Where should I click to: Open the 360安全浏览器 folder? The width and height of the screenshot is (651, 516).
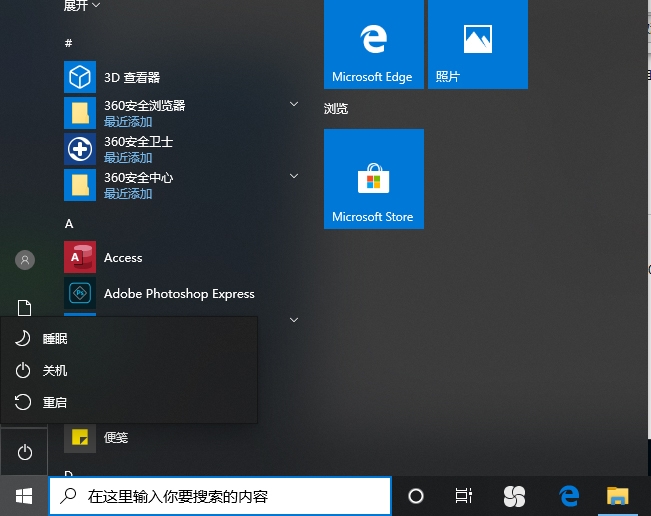click(x=183, y=113)
